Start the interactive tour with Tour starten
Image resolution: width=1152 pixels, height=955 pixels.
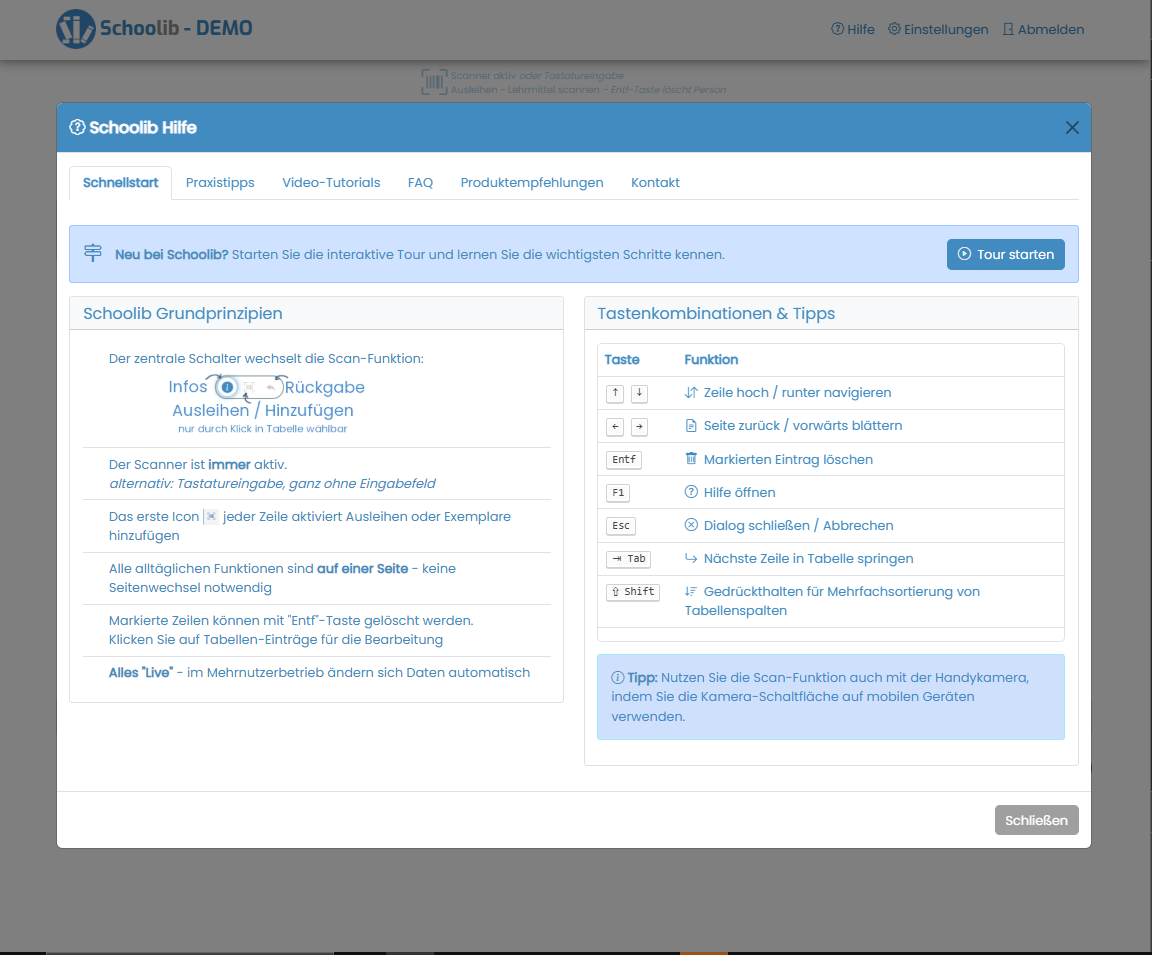click(x=1005, y=254)
